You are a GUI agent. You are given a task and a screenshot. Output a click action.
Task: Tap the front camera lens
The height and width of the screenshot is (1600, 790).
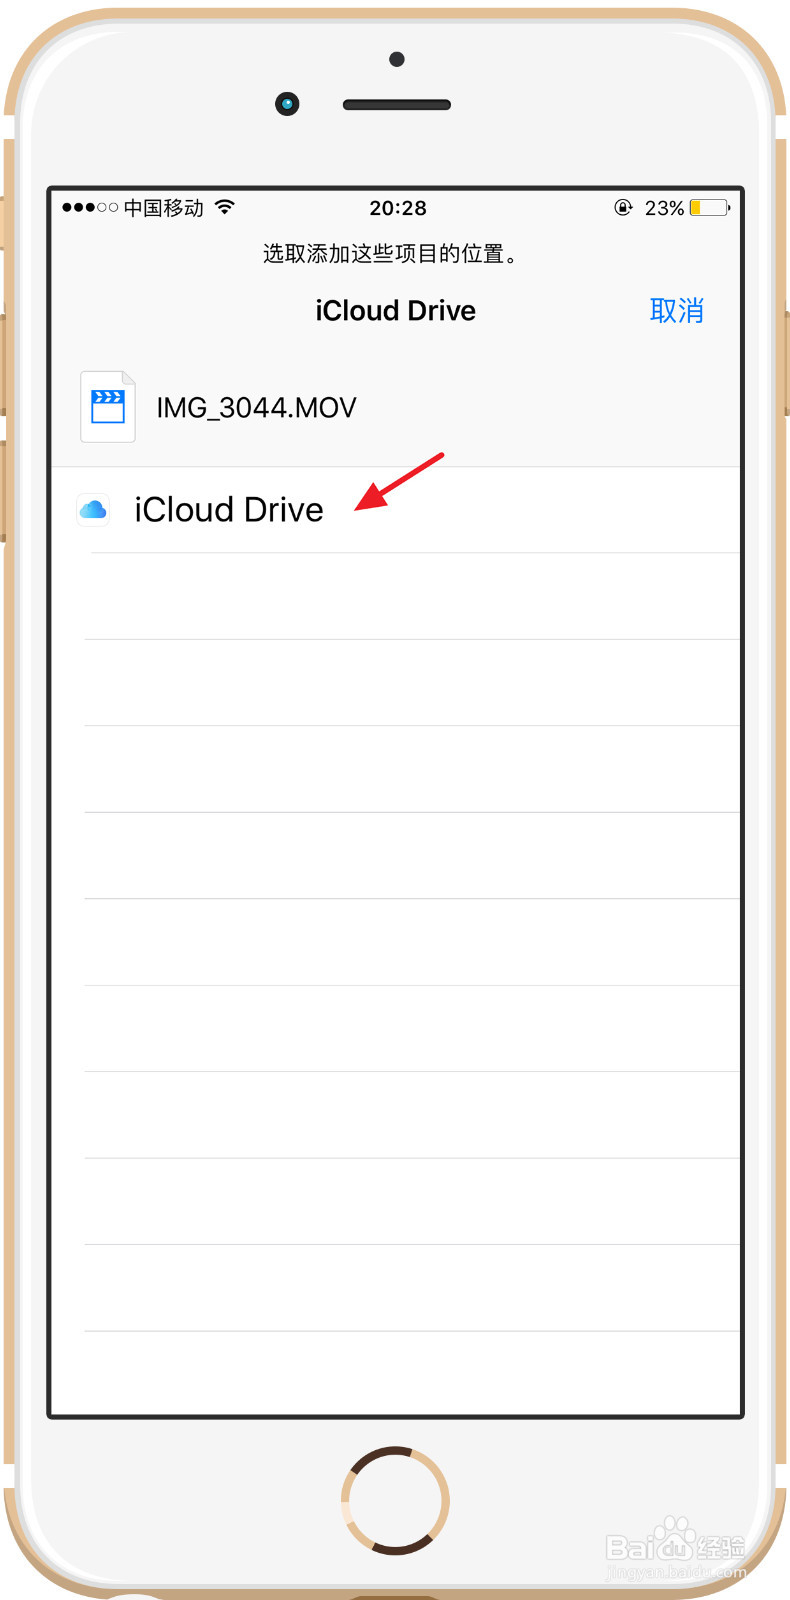pos(287,104)
